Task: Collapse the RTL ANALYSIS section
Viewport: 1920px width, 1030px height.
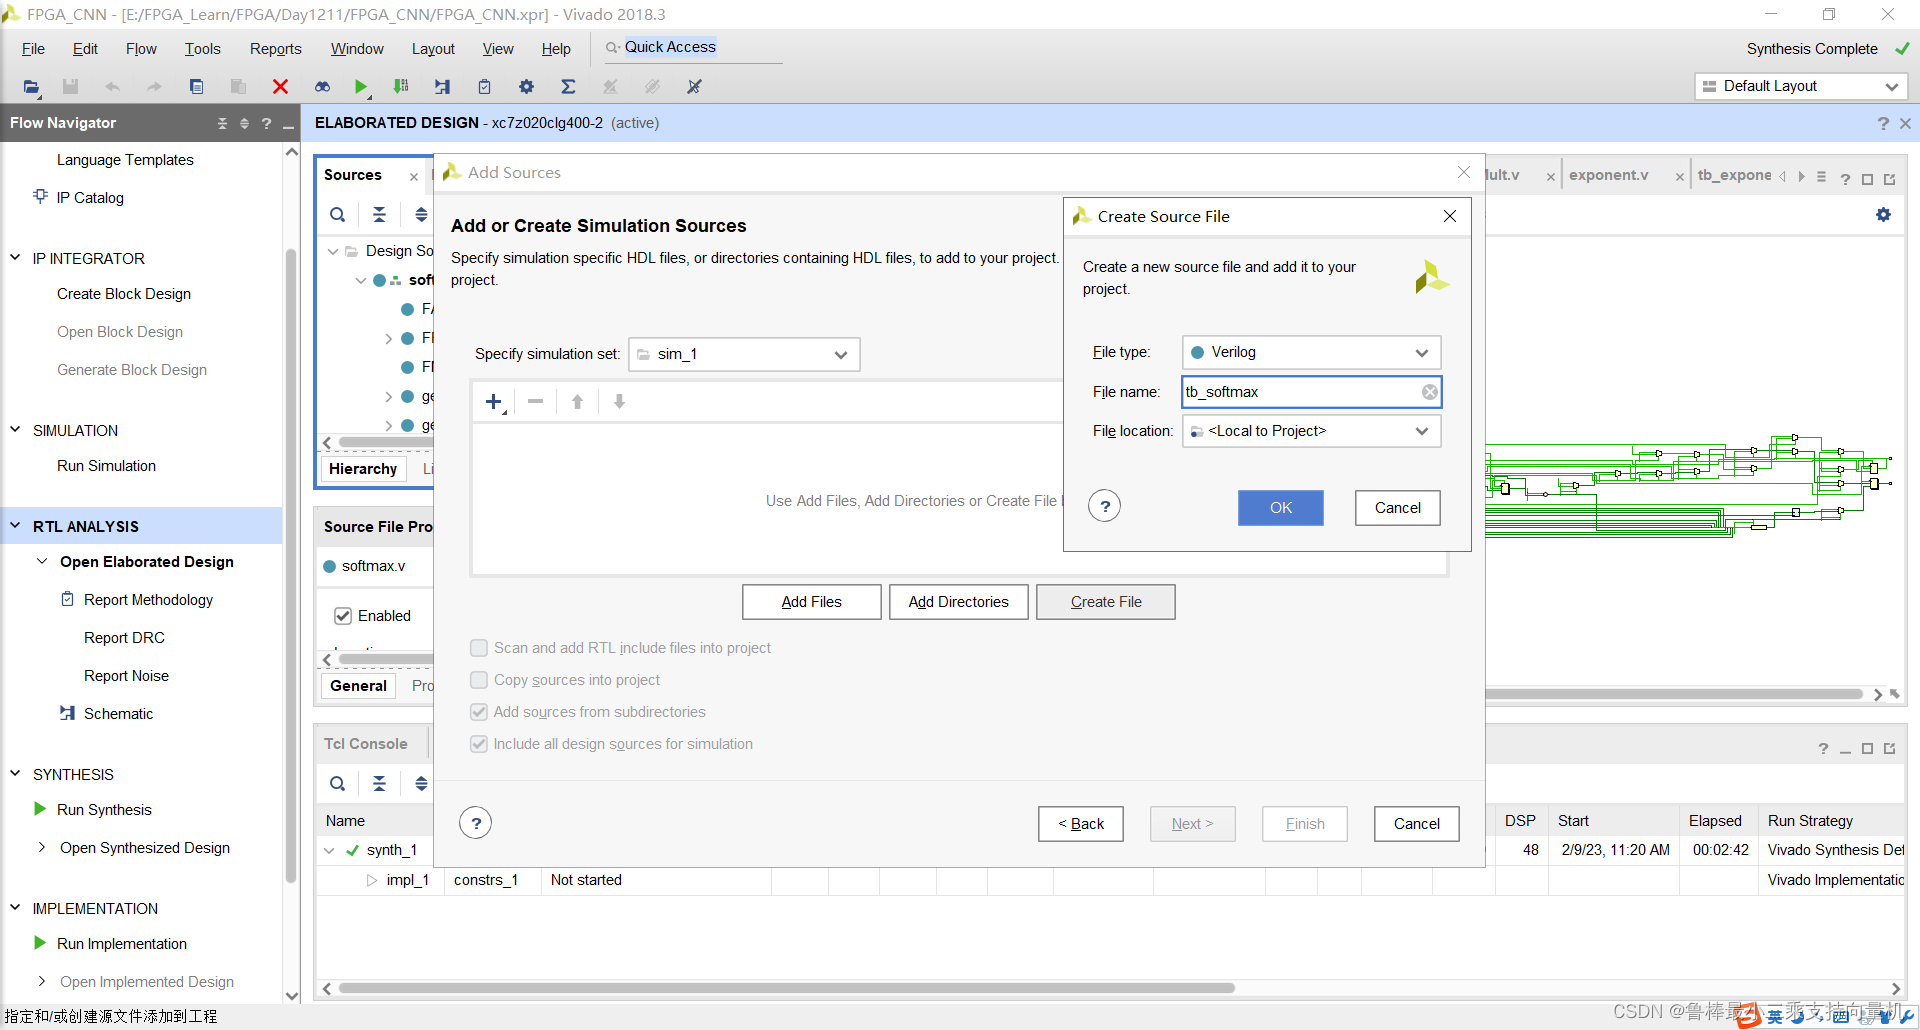Action: point(15,525)
